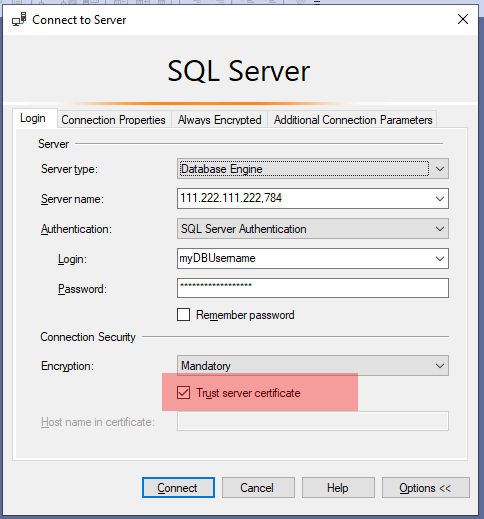Image resolution: width=484 pixels, height=519 pixels.
Task: Click the Connect to Server title icon
Action: pos(19,19)
